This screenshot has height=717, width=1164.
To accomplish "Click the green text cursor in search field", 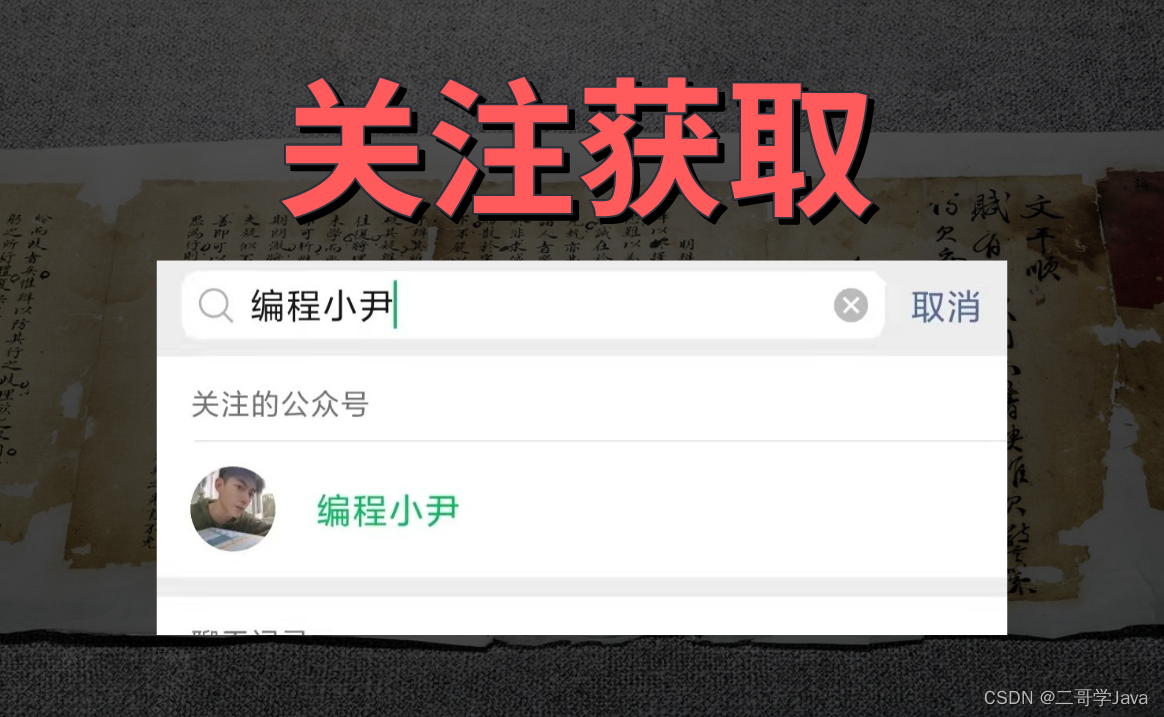I will [396, 304].
